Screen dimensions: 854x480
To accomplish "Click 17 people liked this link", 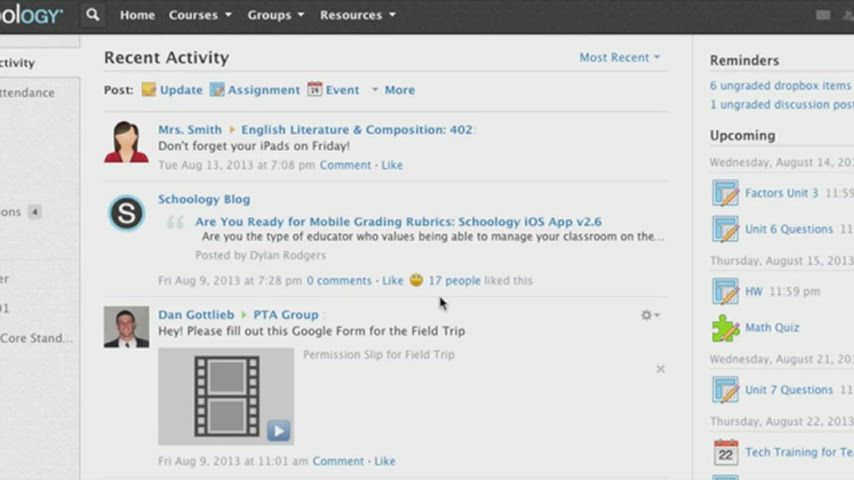I will point(454,281).
